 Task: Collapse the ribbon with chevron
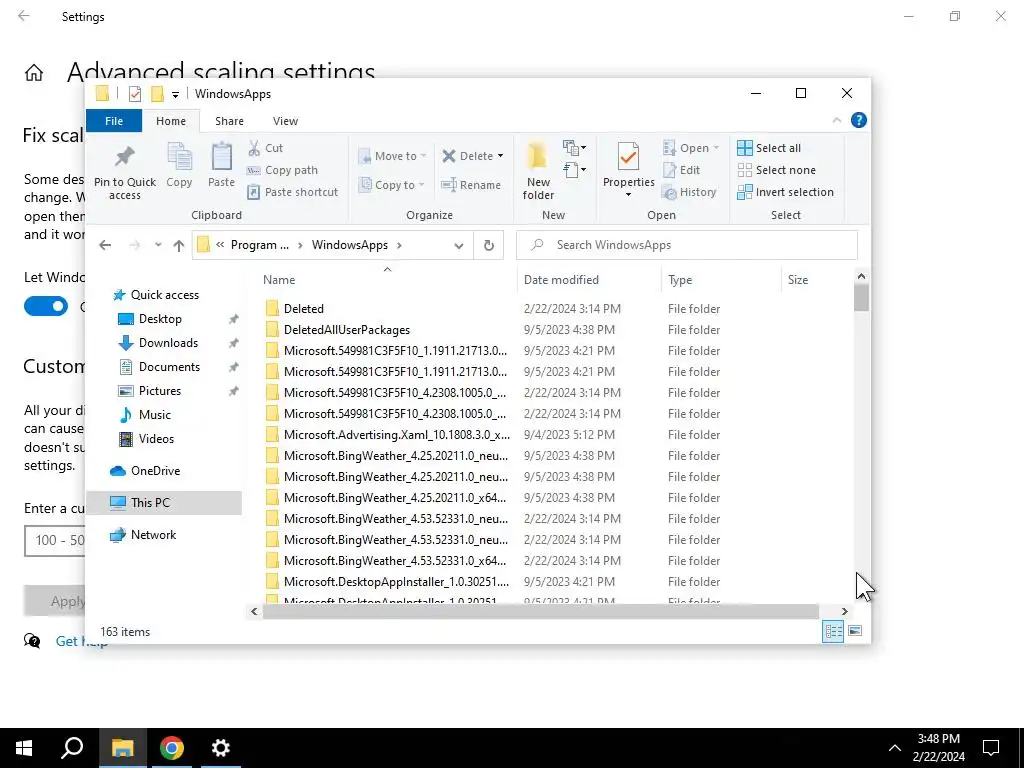point(837,120)
